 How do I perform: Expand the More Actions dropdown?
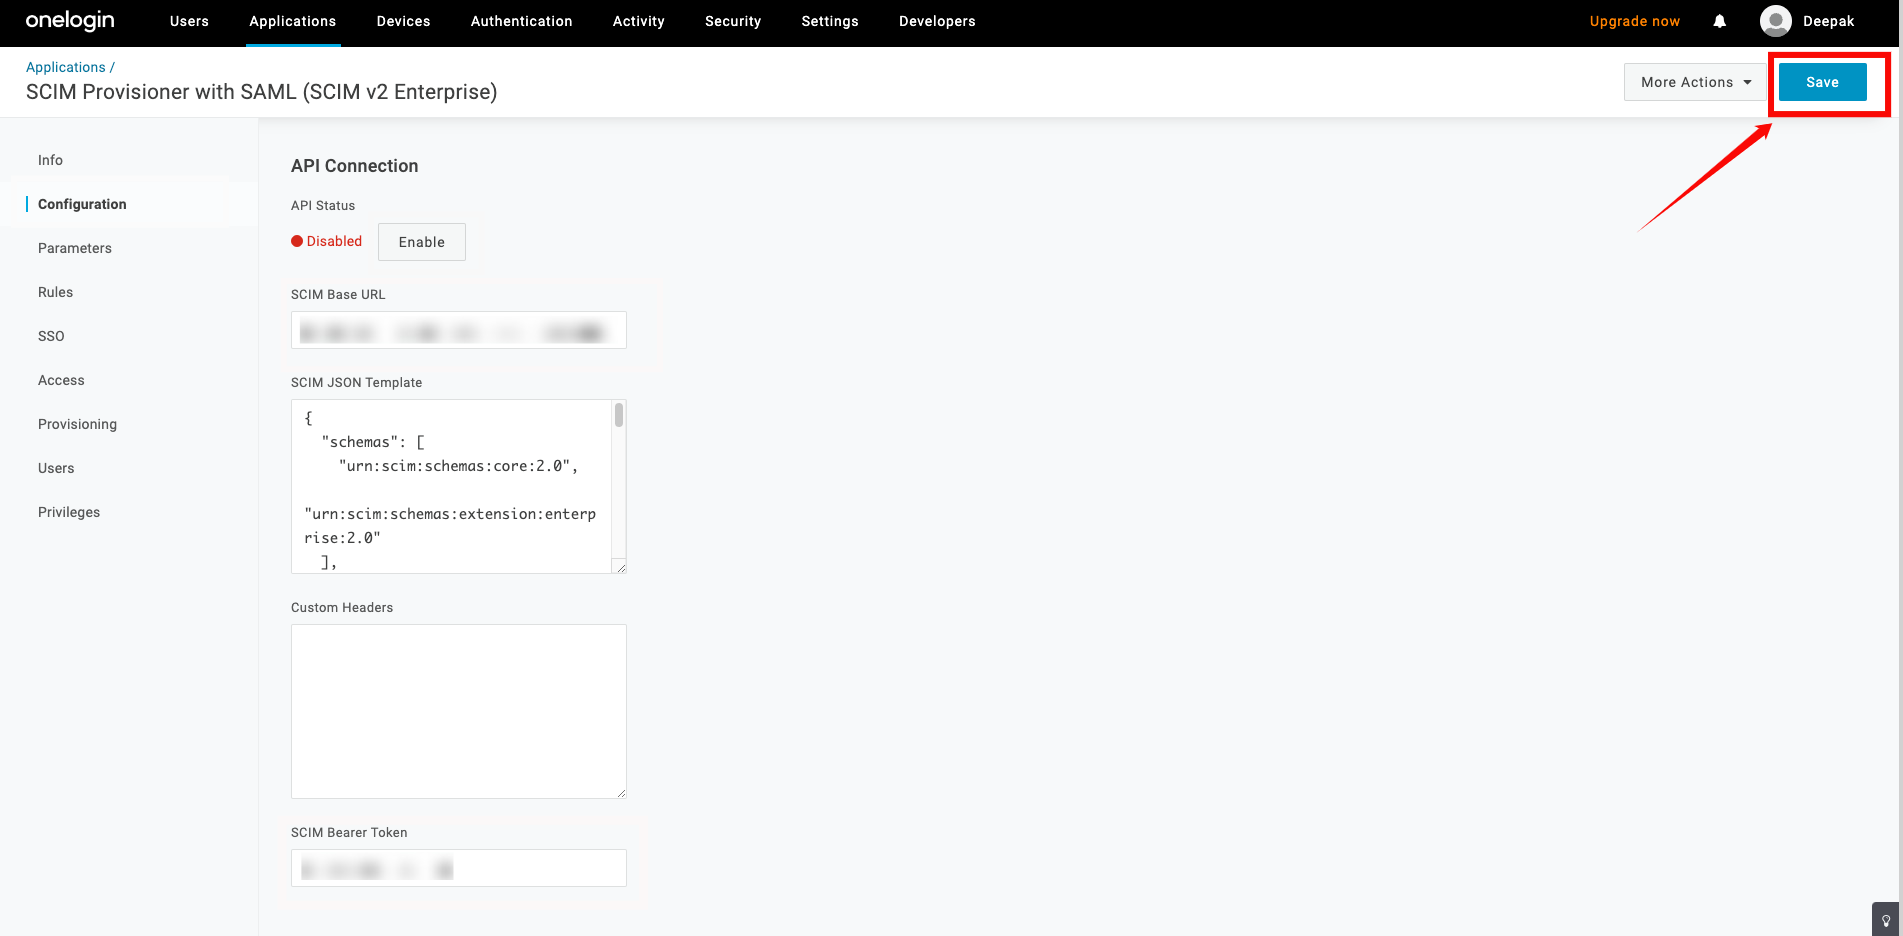pos(1696,82)
